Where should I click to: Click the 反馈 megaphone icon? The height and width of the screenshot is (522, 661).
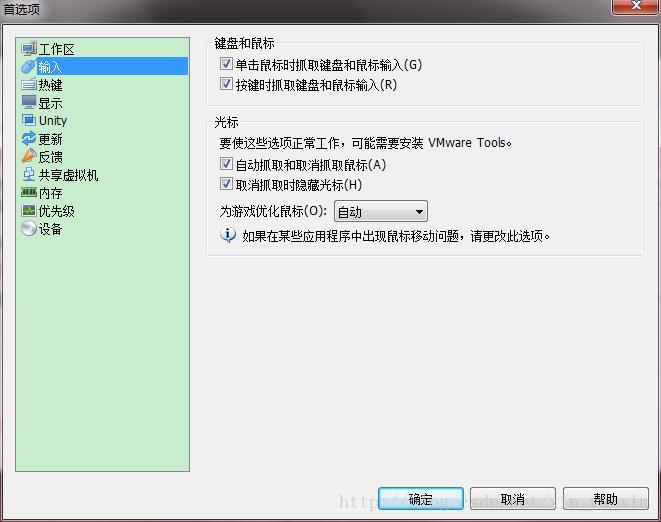click(x=29, y=156)
